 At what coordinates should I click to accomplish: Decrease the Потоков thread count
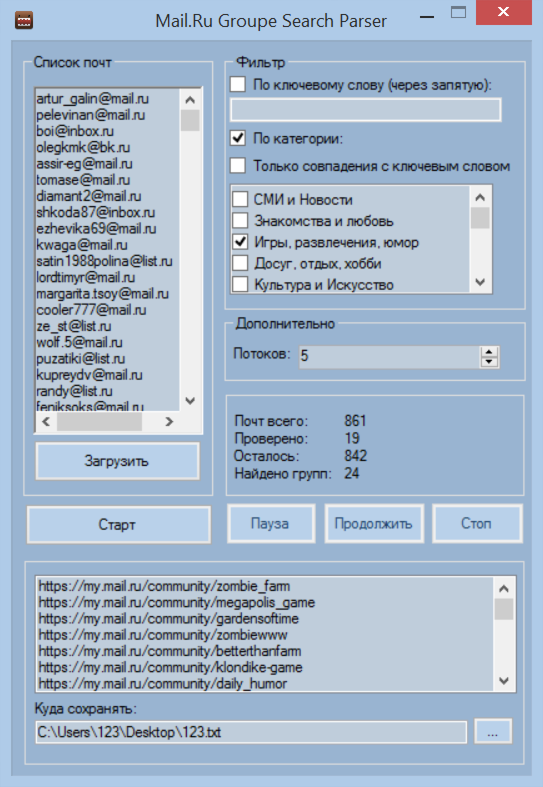click(489, 361)
